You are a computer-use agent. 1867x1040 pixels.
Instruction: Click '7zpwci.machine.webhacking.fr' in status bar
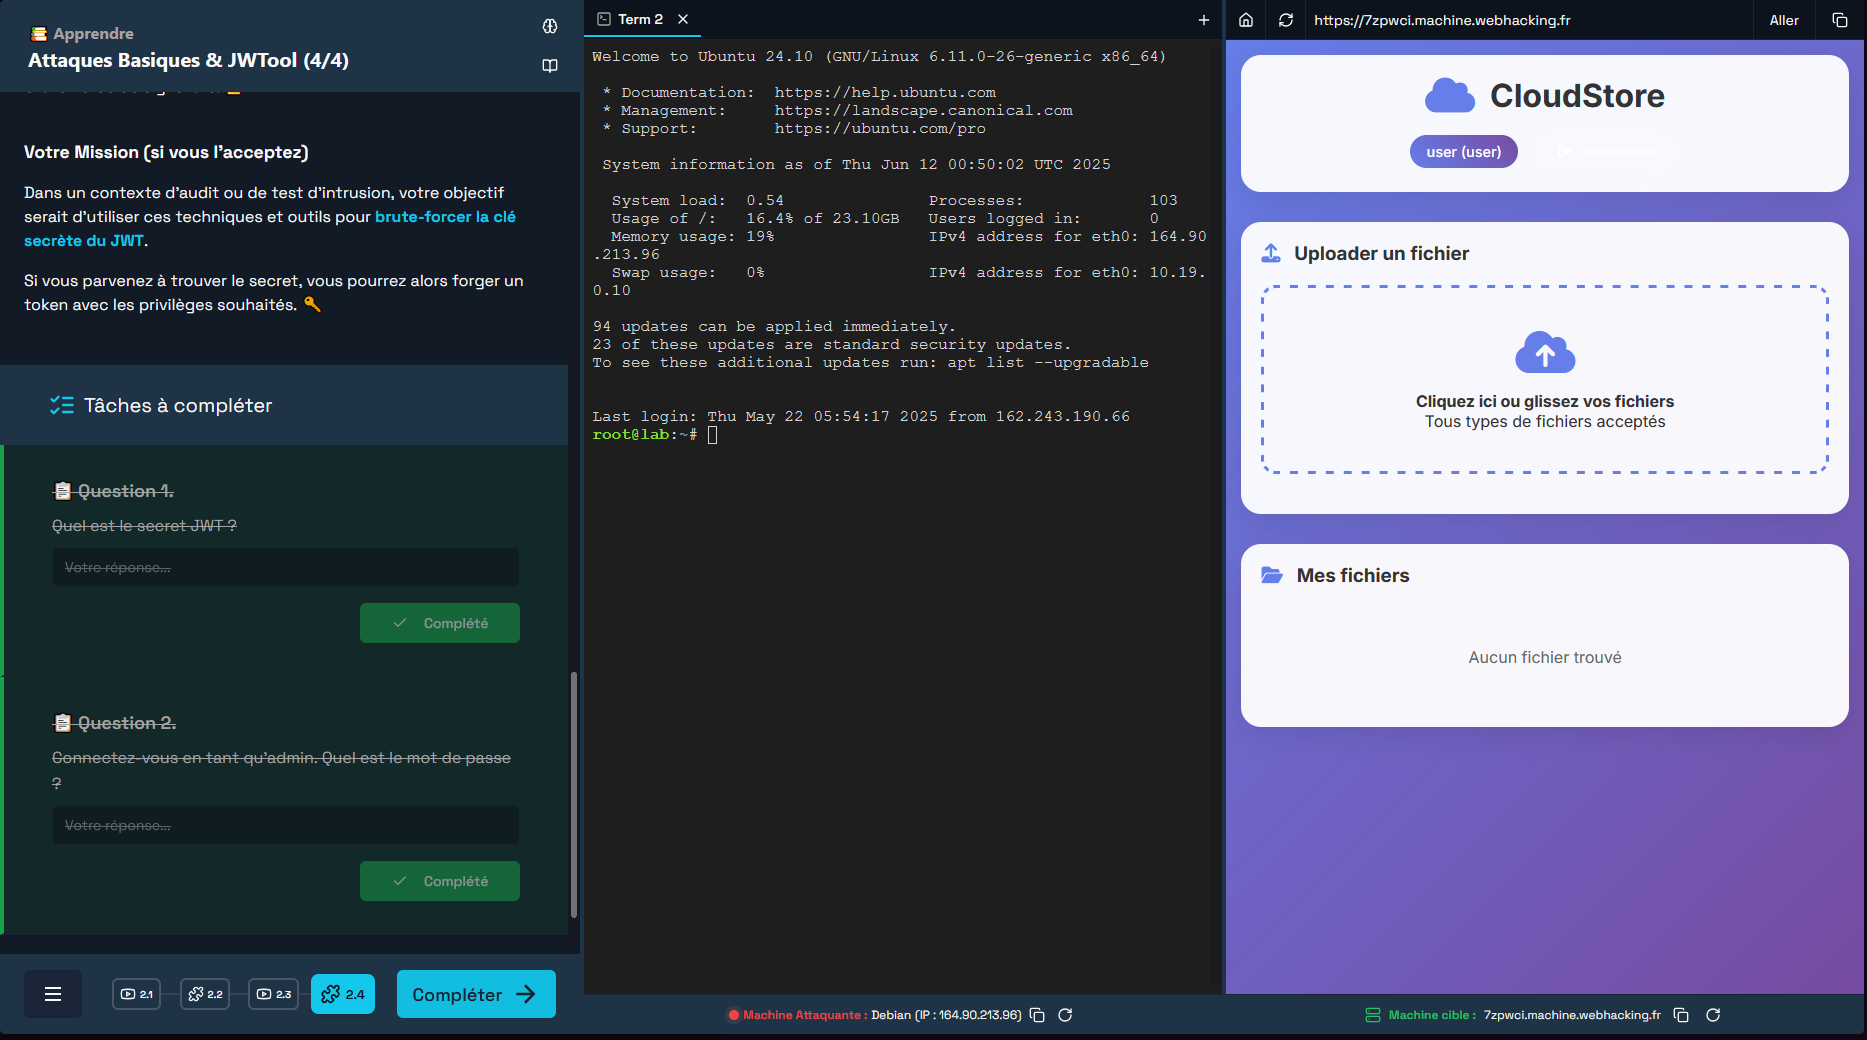[x=1572, y=1015]
